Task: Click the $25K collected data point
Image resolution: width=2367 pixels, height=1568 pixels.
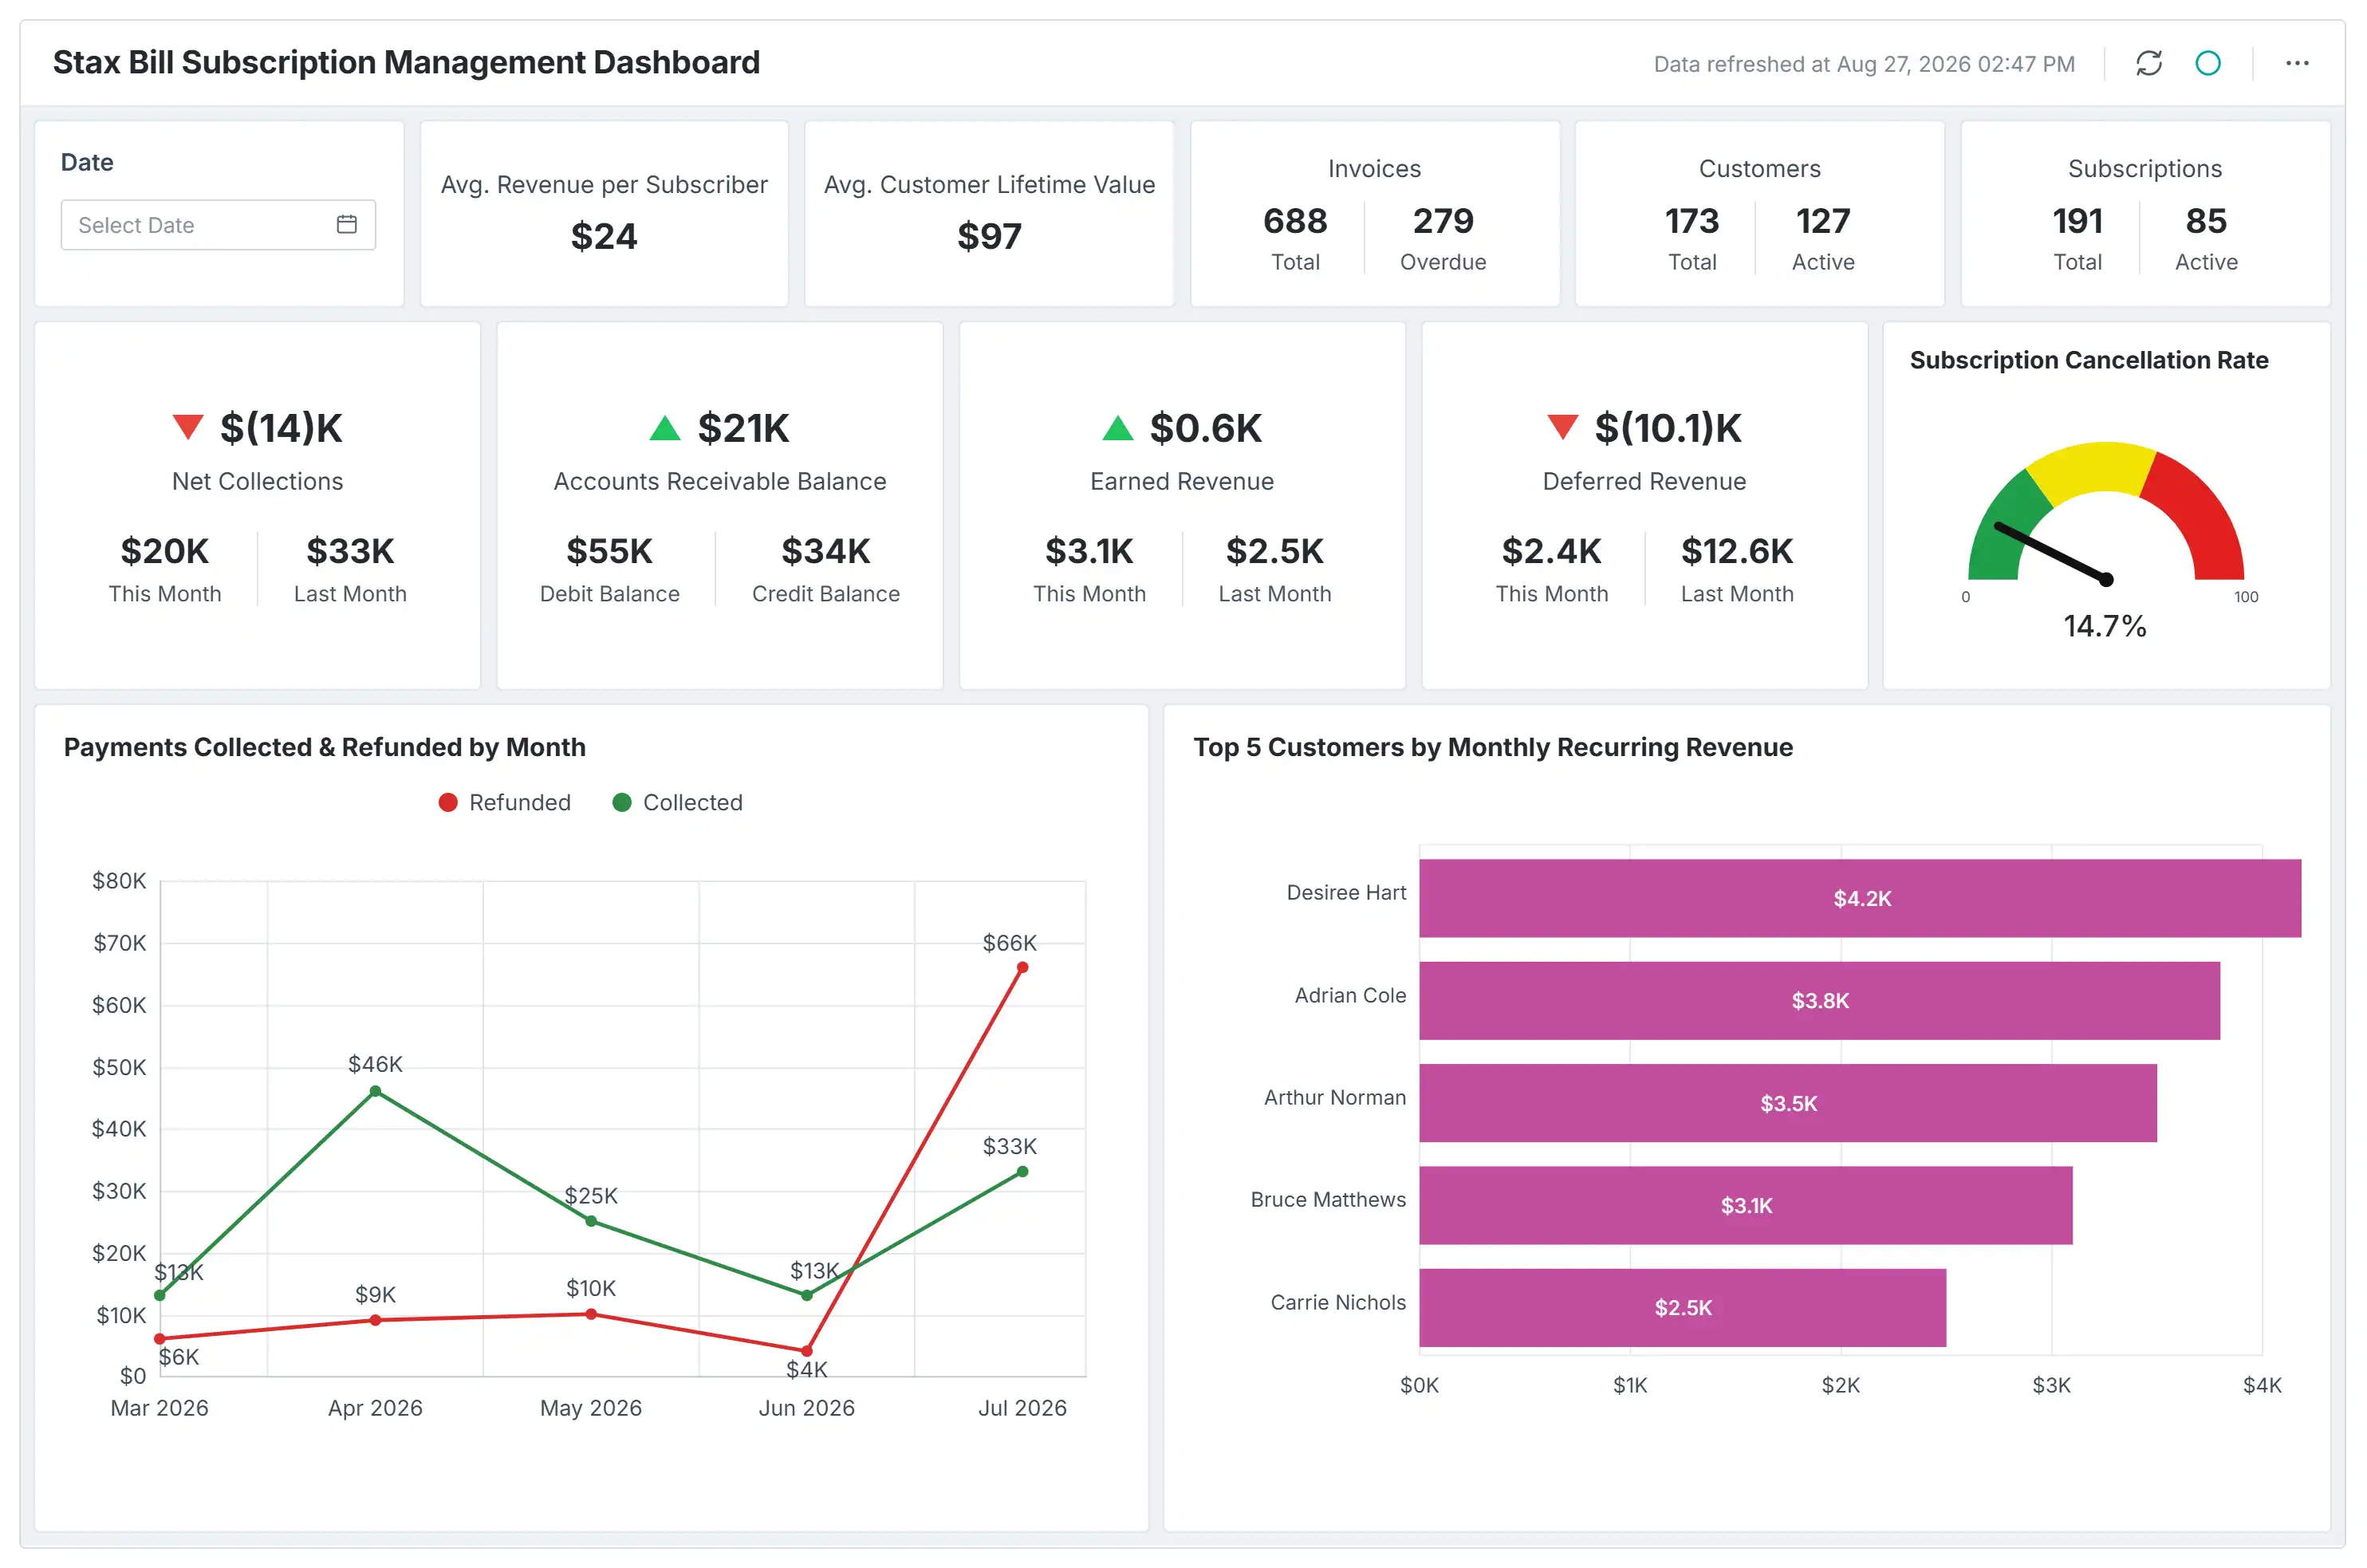Action: 591,1221
